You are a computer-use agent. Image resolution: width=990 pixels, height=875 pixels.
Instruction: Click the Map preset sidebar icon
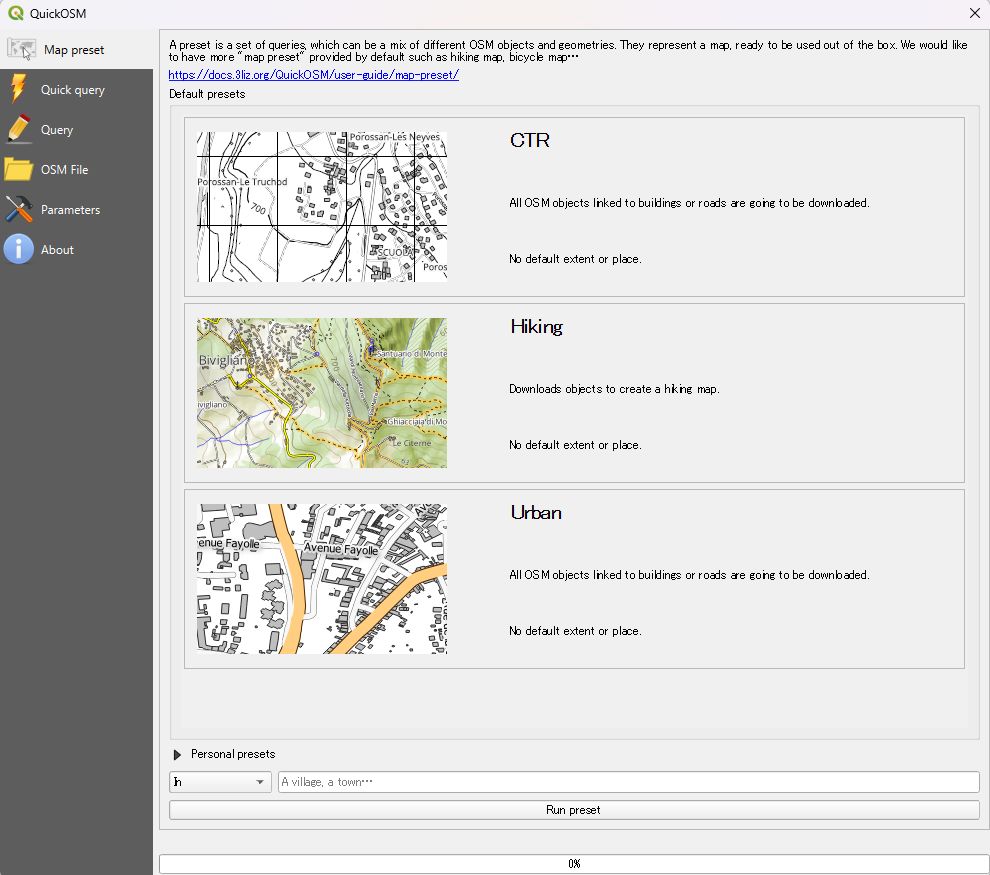click(x=21, y=49)
